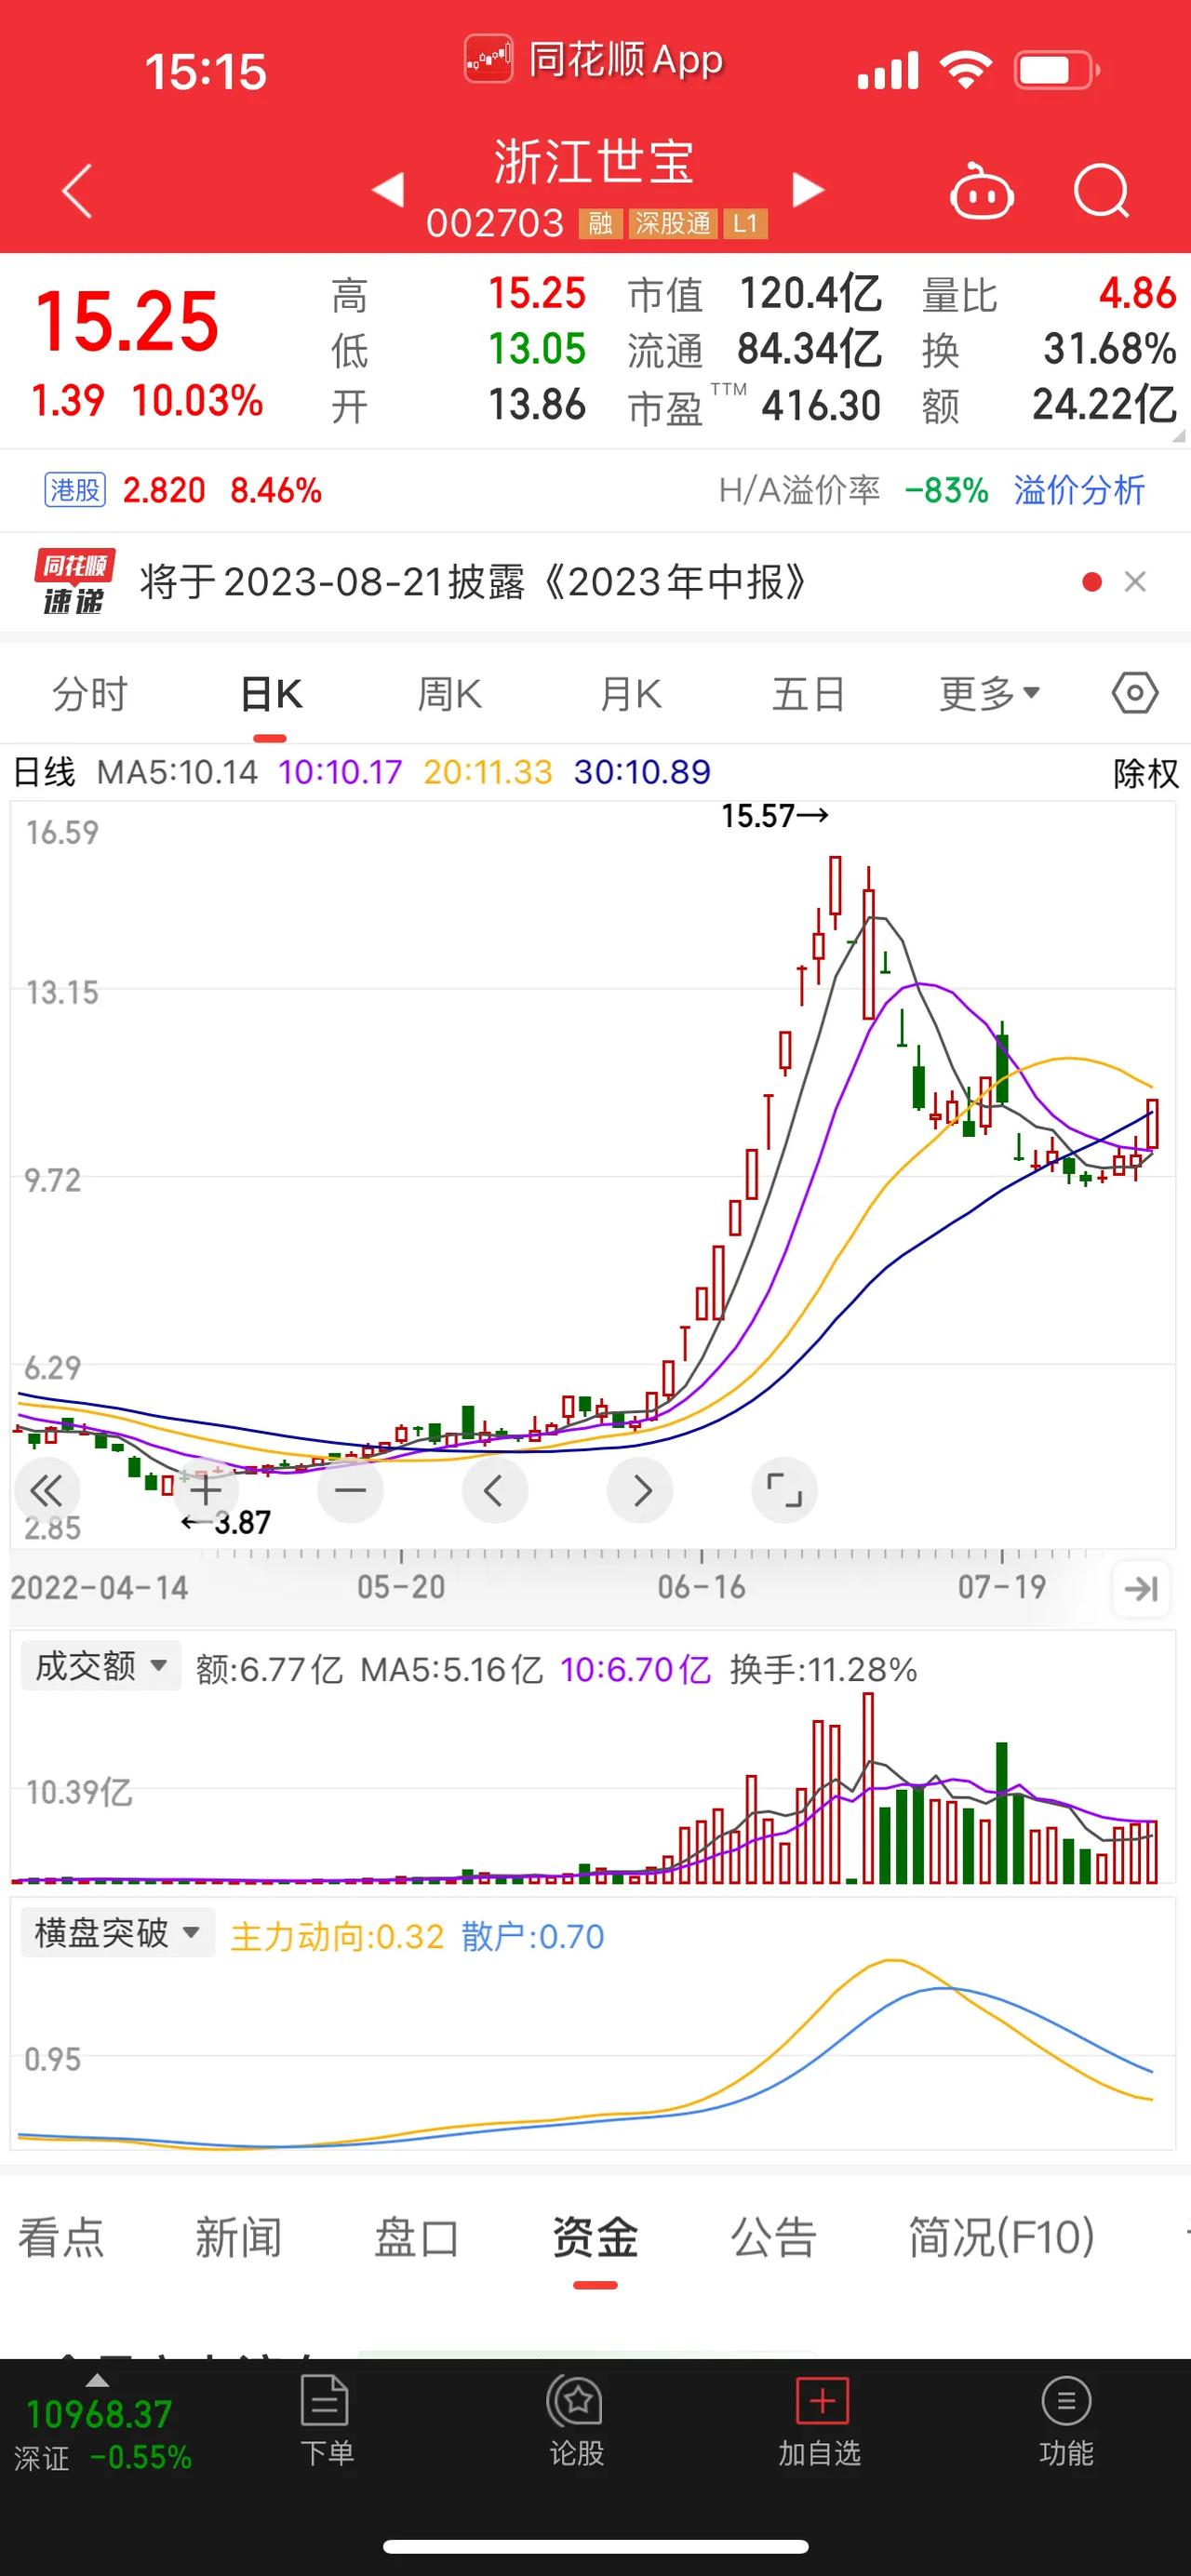
Task: Switch to 五日 chart tab
Action: [x=808, y=693]
